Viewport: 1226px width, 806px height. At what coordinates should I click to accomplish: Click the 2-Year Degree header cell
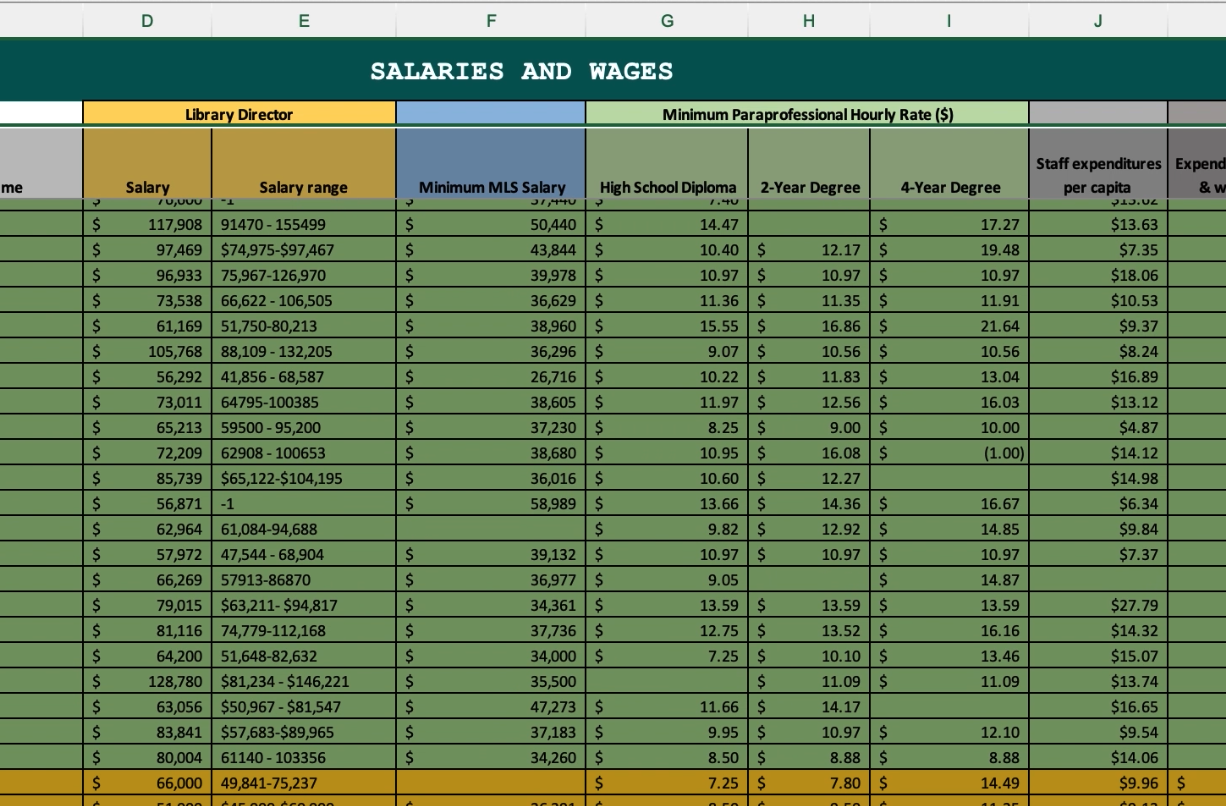809,163
